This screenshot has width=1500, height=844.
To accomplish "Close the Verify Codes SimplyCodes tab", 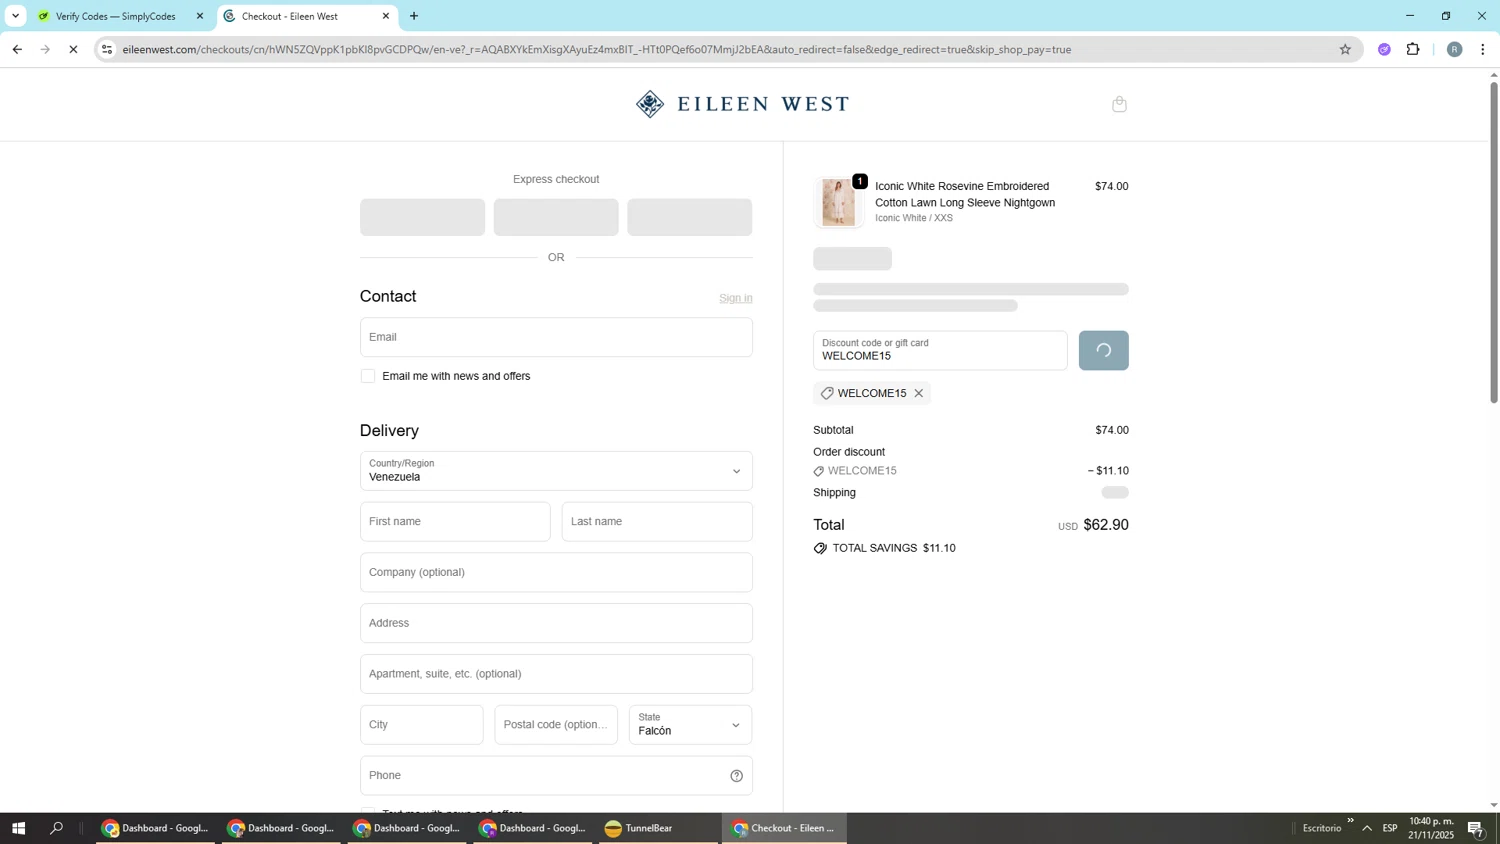I will (200, 16).
